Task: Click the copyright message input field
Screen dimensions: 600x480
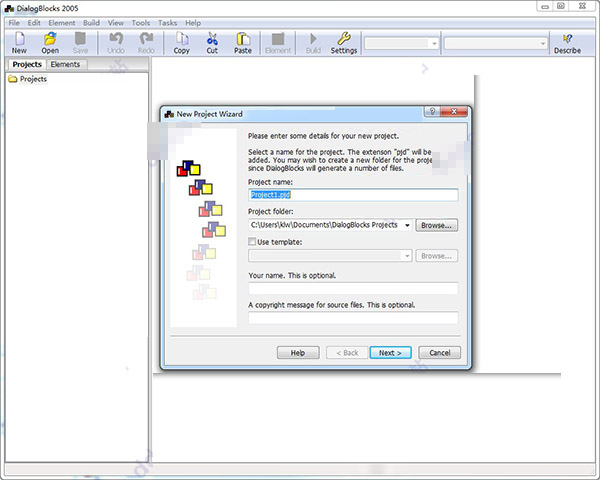Action: (x=353, y=318)
